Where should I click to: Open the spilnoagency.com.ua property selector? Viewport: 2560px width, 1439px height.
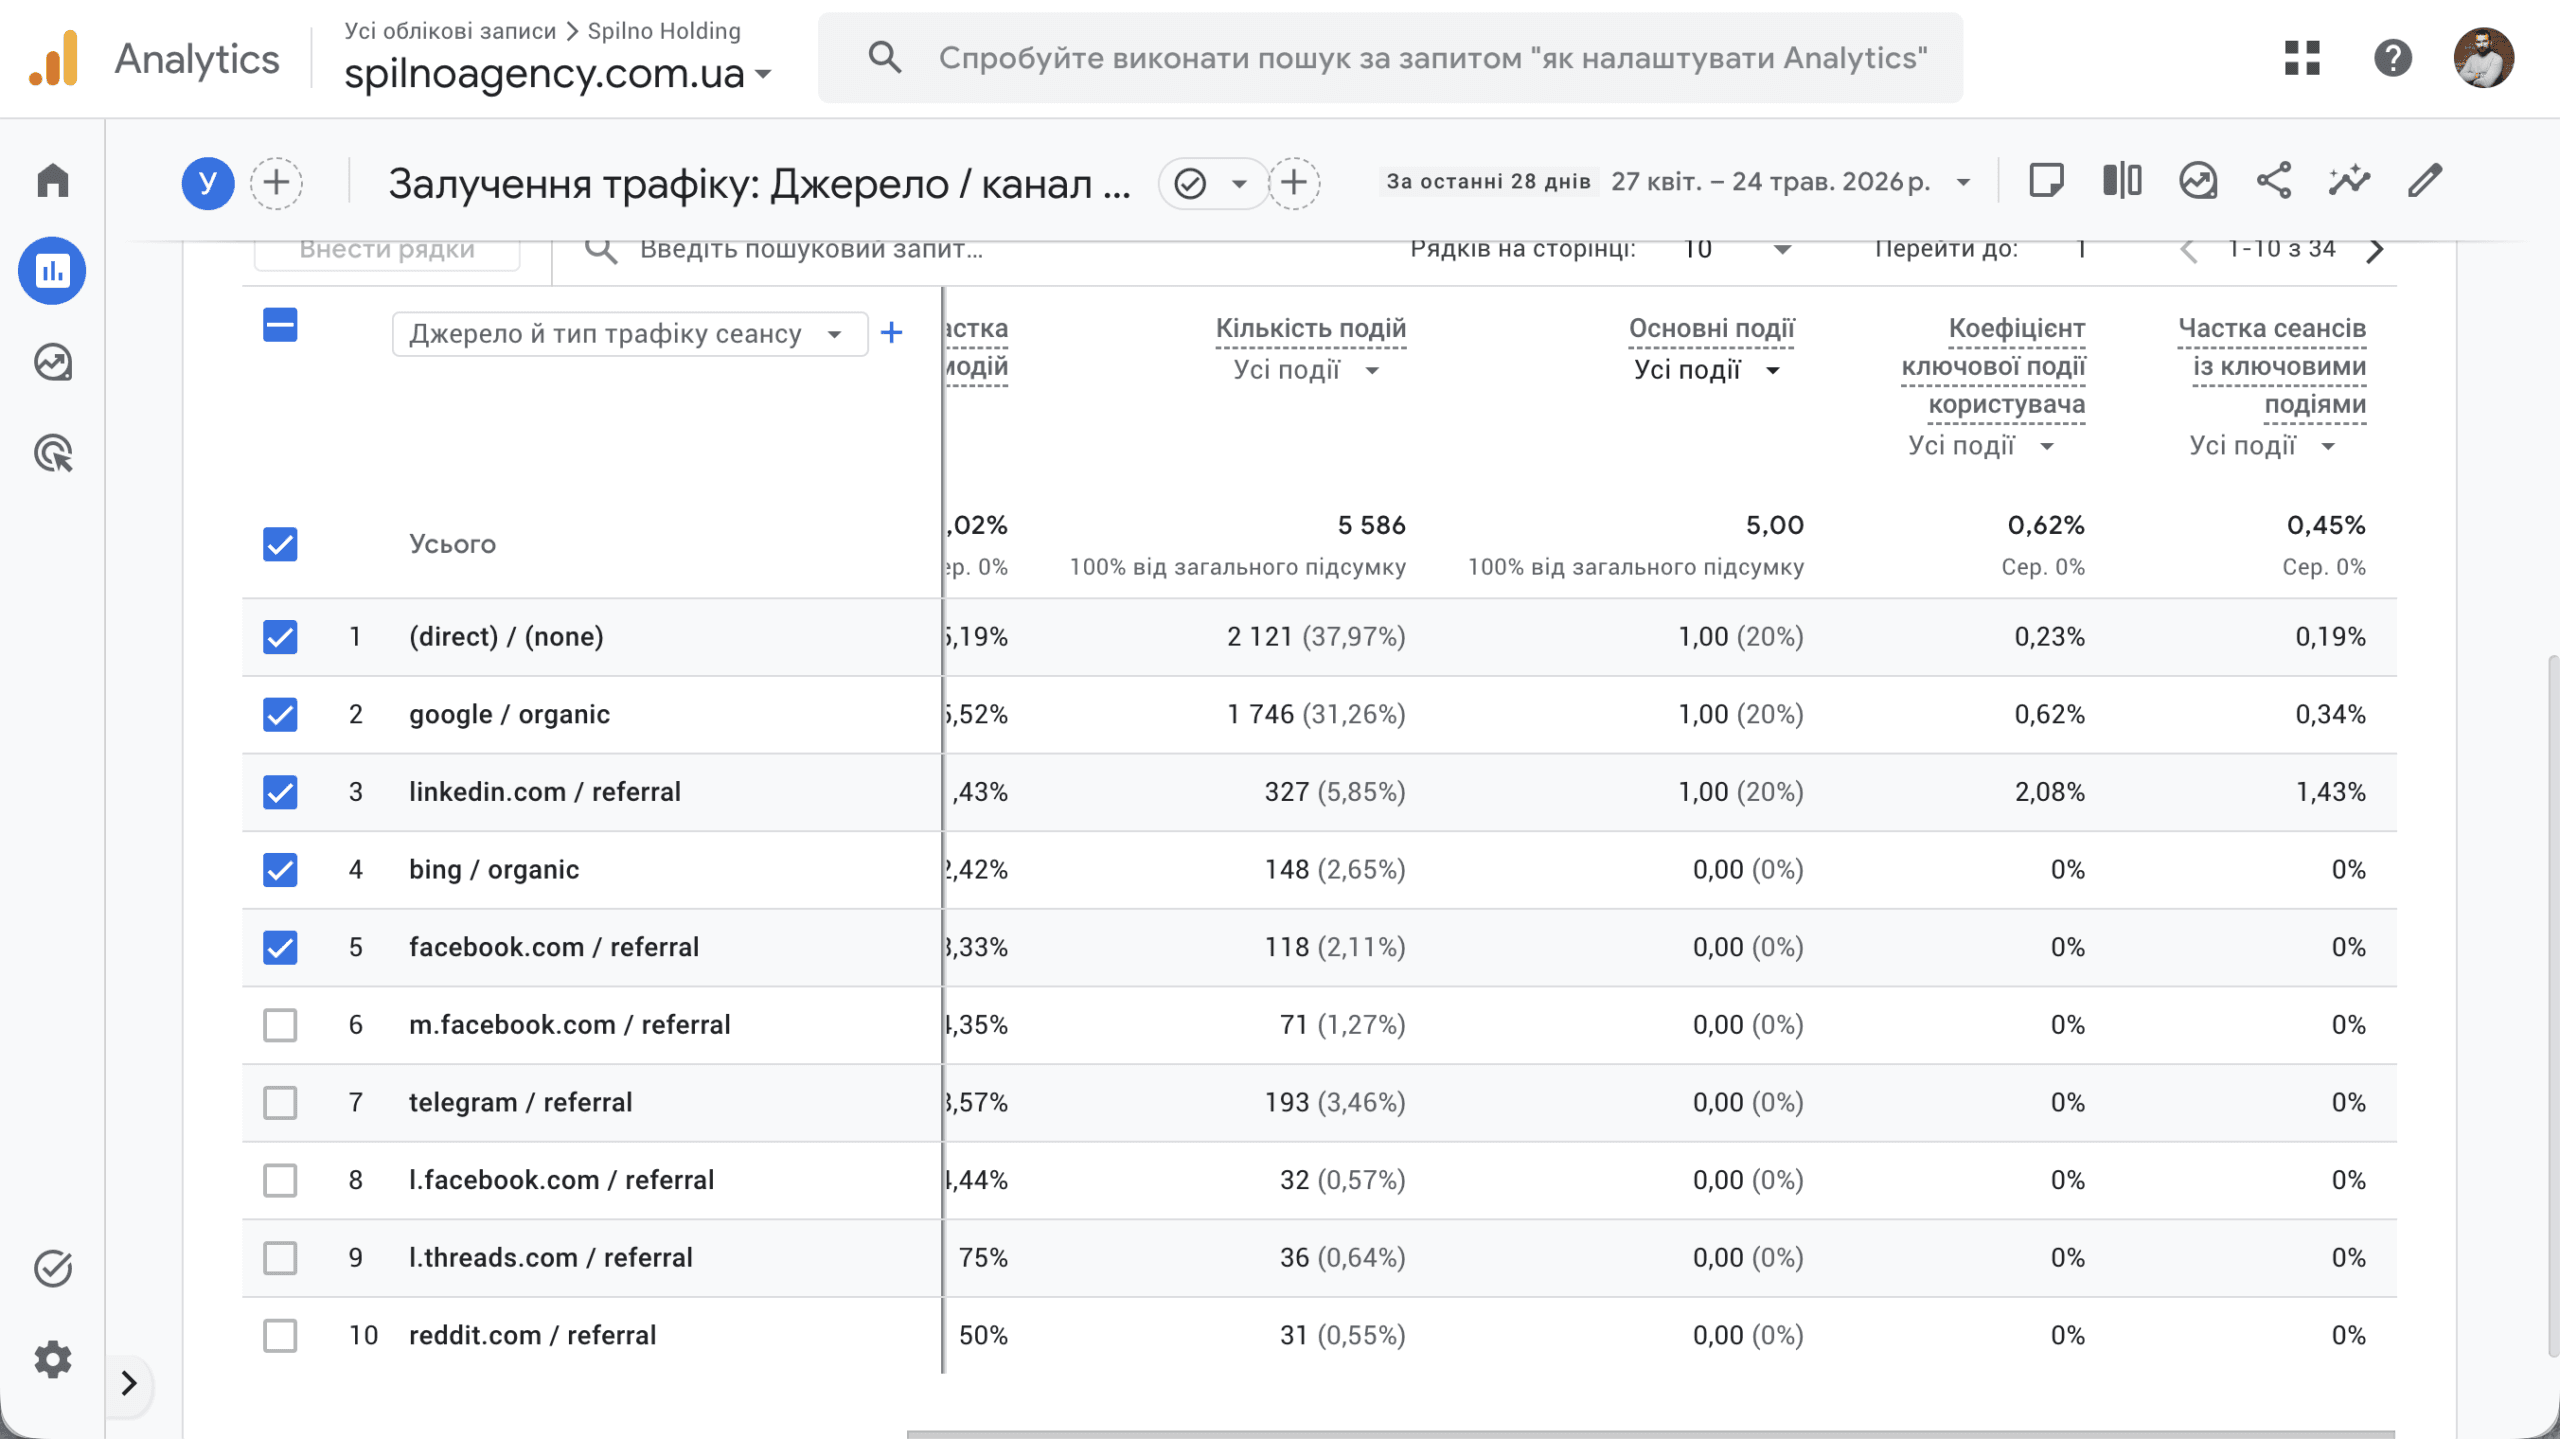558,74
